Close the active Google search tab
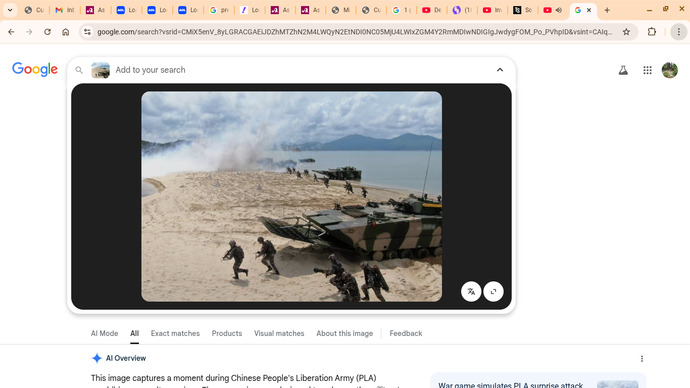 point(589,10)
